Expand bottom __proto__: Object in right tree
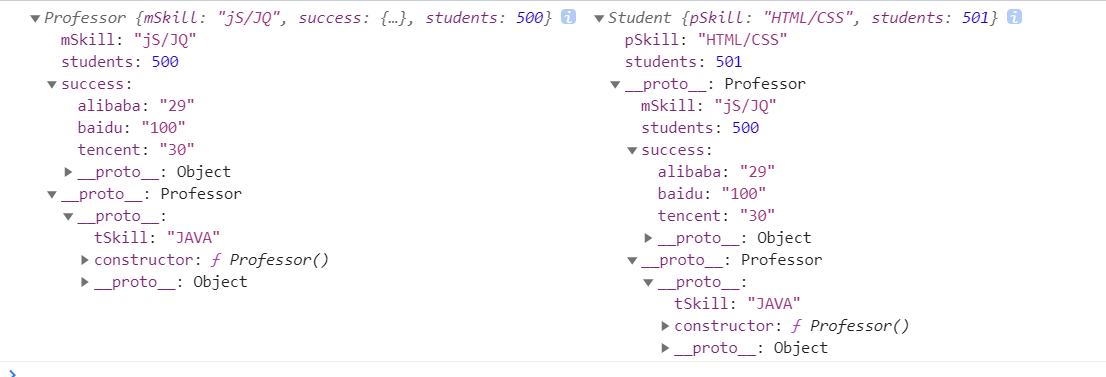Image resolution: width=1106 pixels, height=377 pixels. [665, 348]
